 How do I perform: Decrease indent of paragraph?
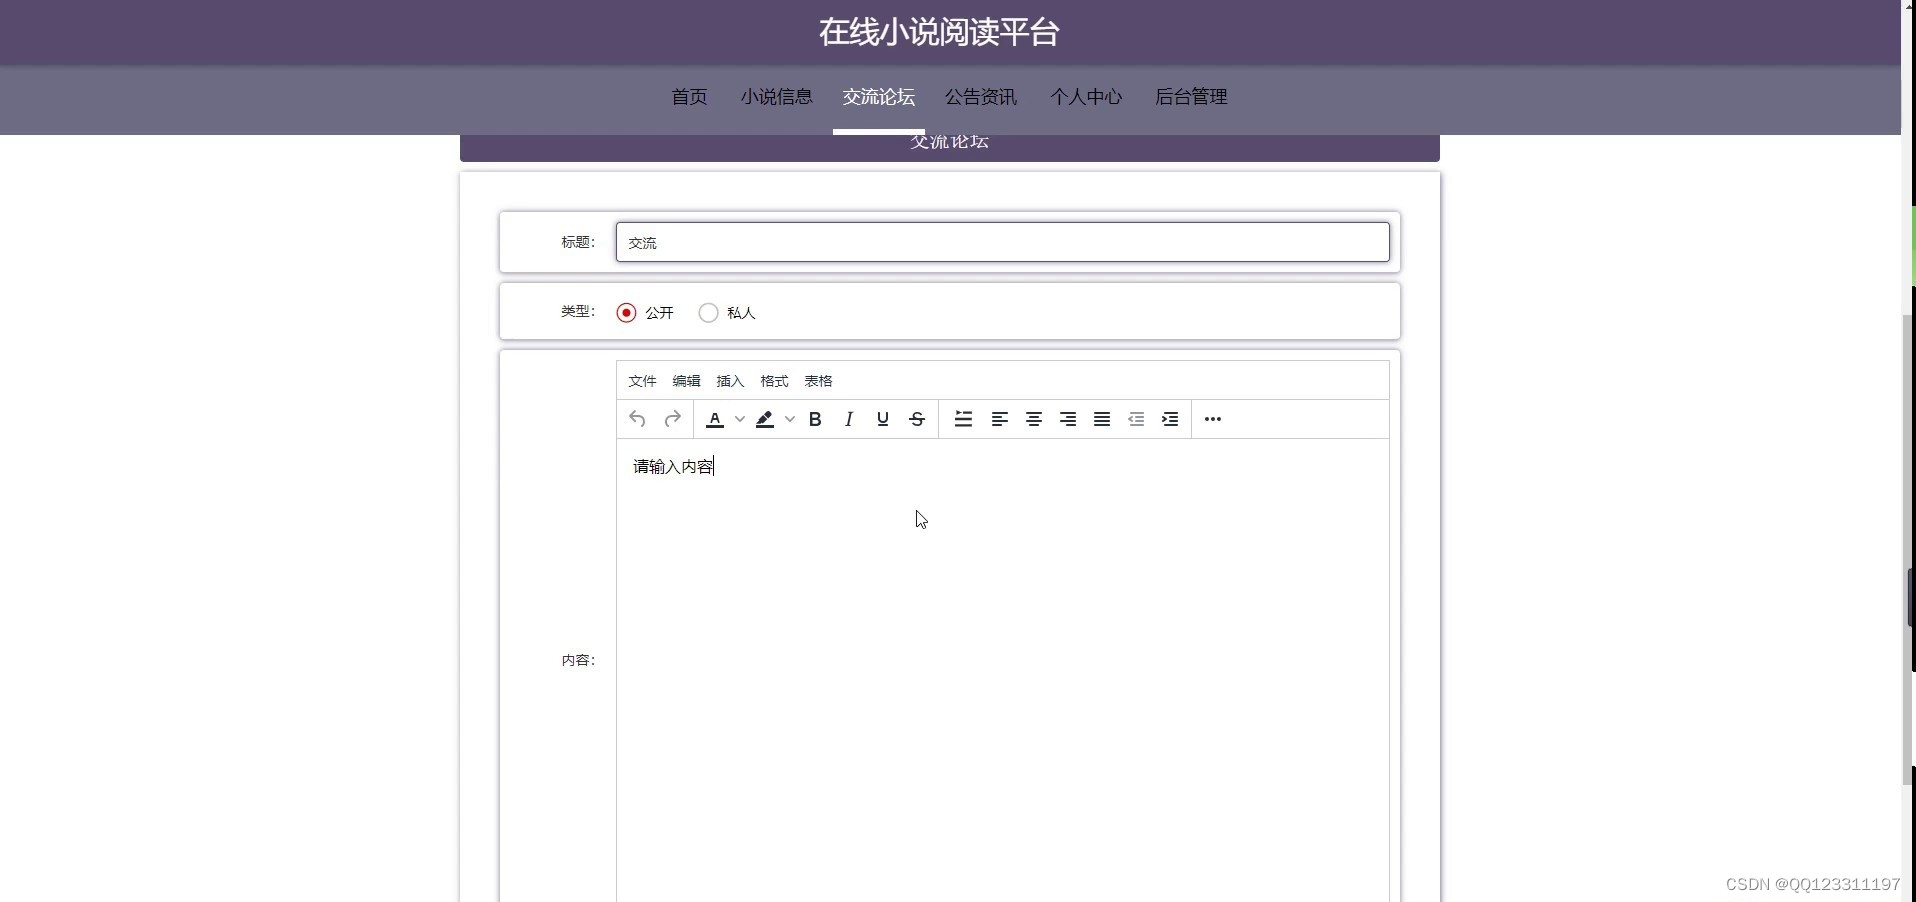click(x=1136, y=419)
